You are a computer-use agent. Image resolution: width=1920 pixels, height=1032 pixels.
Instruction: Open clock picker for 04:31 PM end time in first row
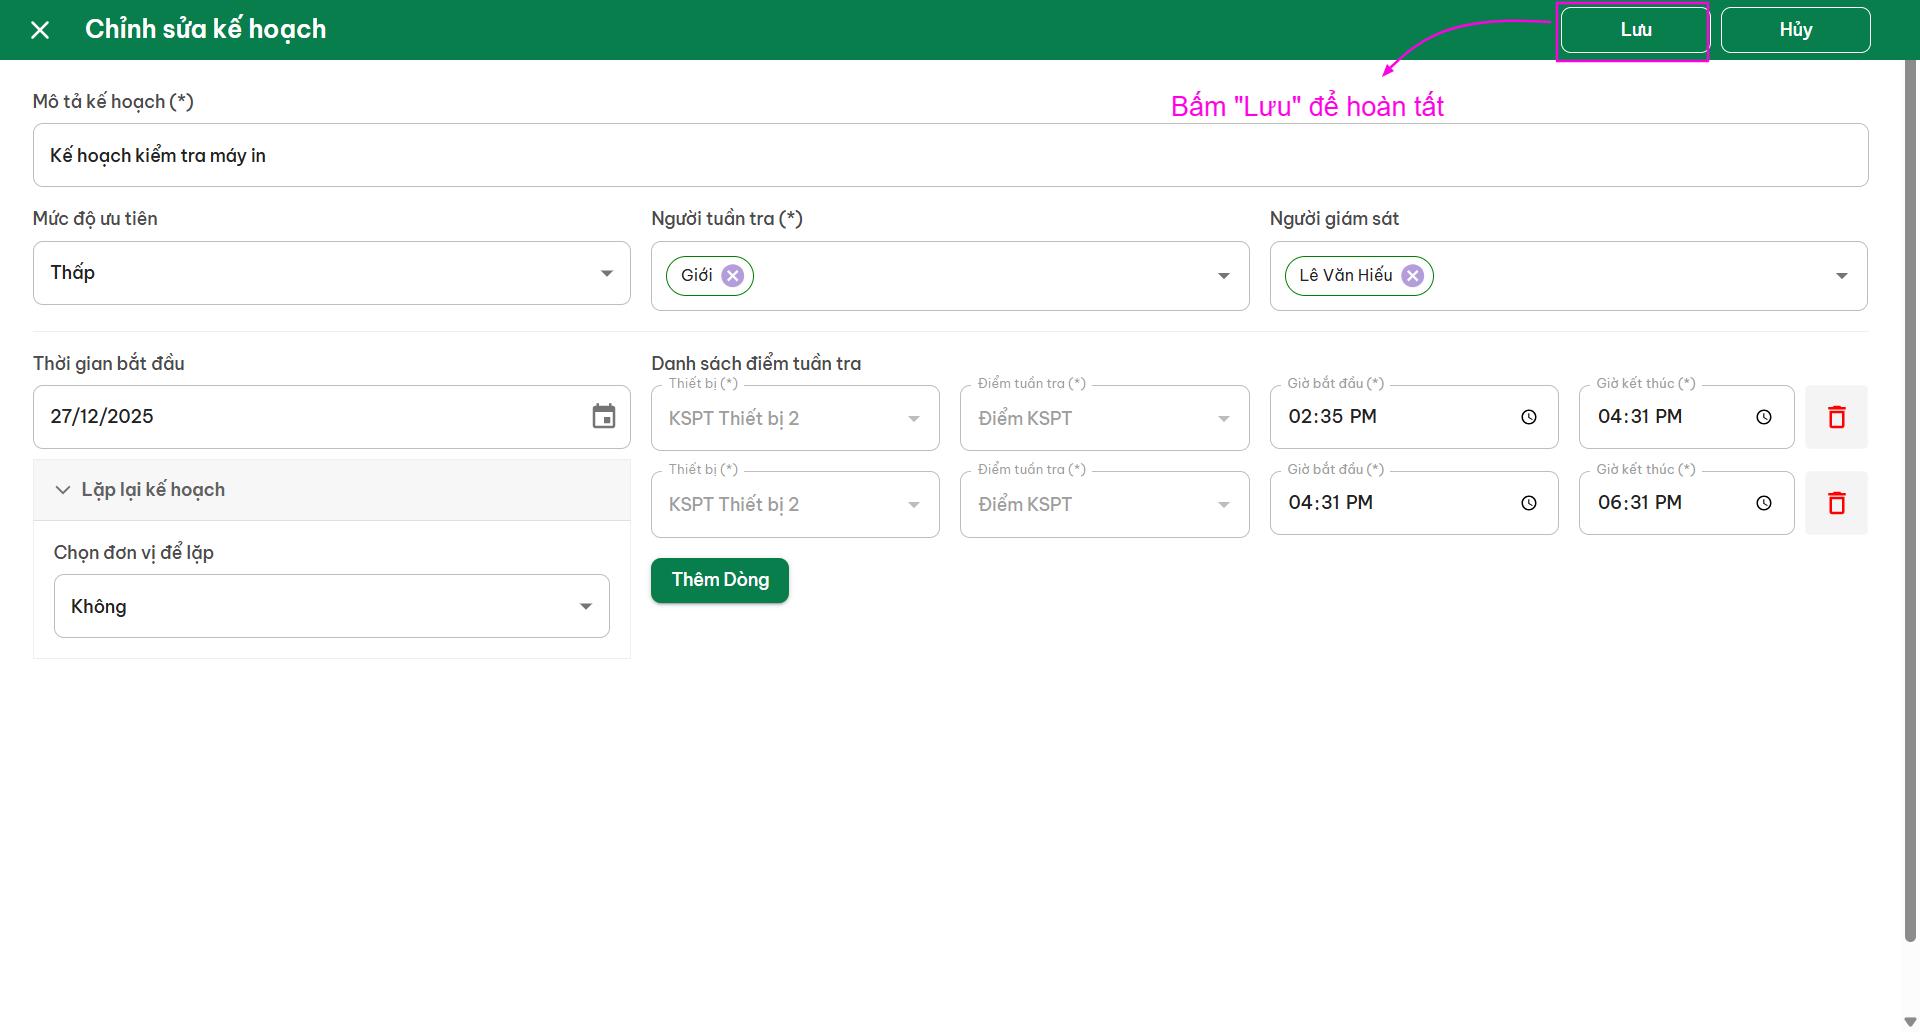1763,418
